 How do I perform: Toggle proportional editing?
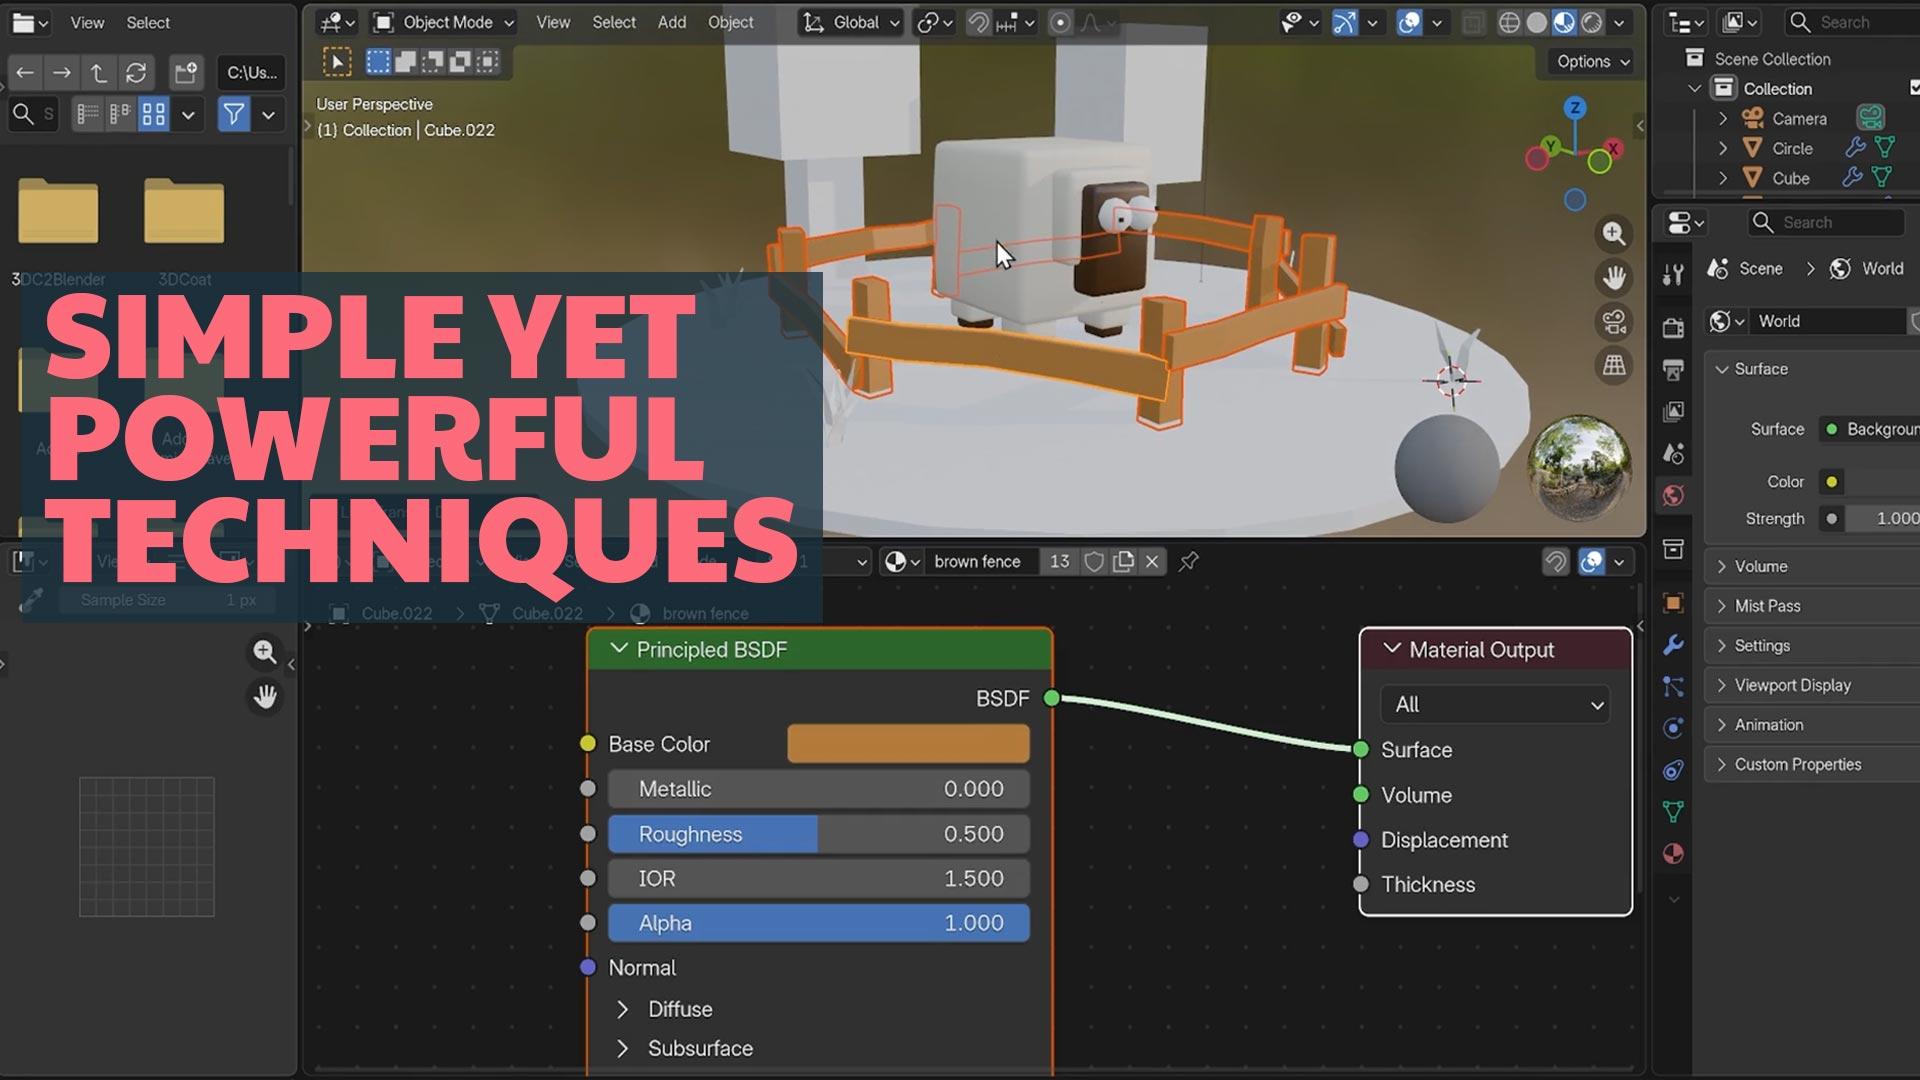[1060, 22]
